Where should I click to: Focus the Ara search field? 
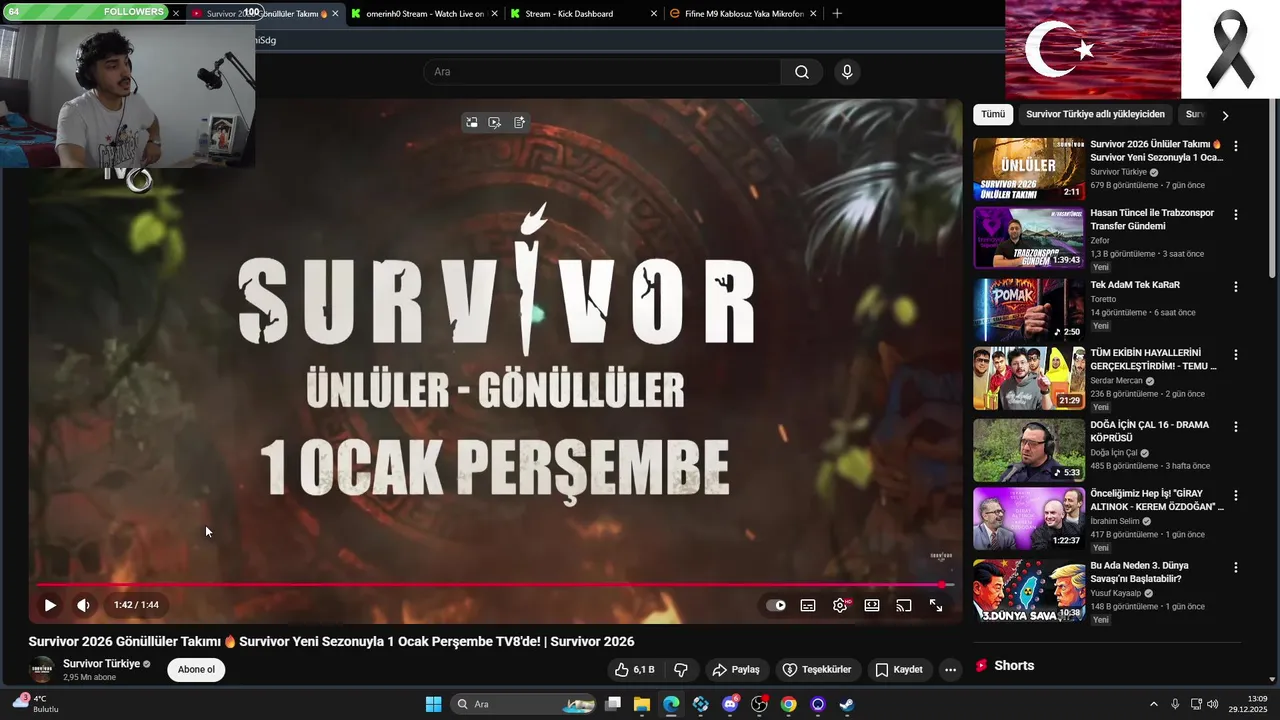(602, 72)
